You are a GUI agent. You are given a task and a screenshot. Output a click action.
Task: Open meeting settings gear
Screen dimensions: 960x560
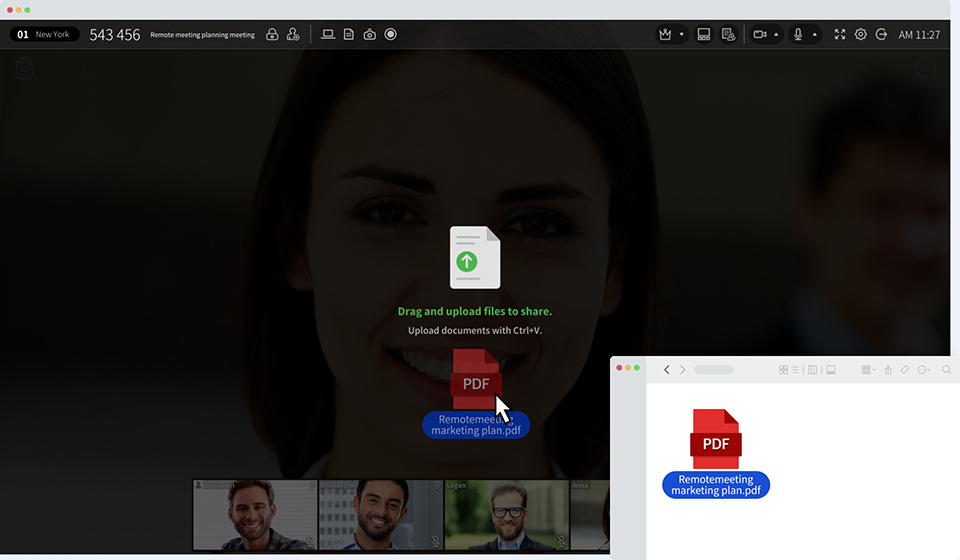click(861, 34)
